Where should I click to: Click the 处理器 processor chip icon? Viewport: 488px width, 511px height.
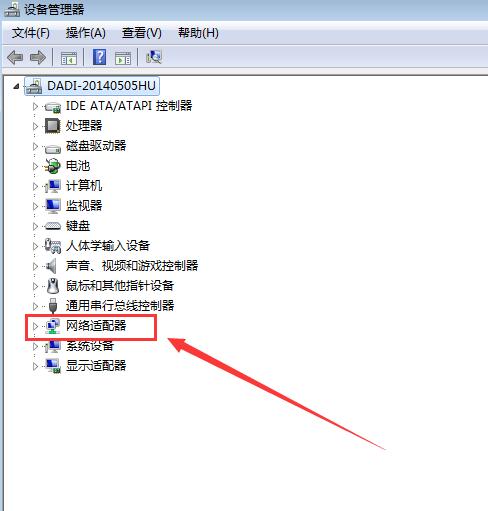click(53, 126)
